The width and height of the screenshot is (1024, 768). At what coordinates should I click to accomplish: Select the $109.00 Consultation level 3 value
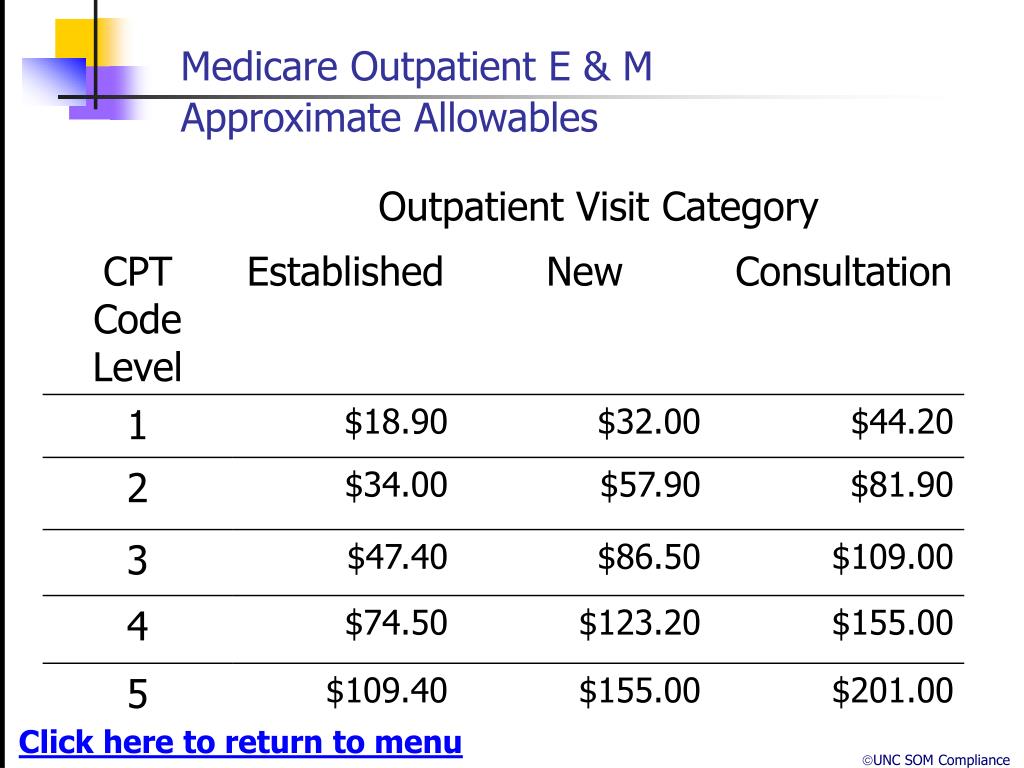[x=892, y=558]
